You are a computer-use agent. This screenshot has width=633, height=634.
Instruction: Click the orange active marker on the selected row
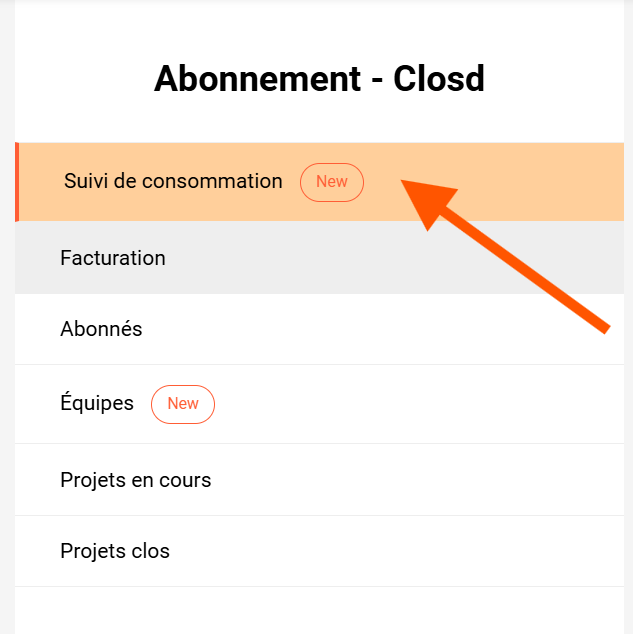17,182
